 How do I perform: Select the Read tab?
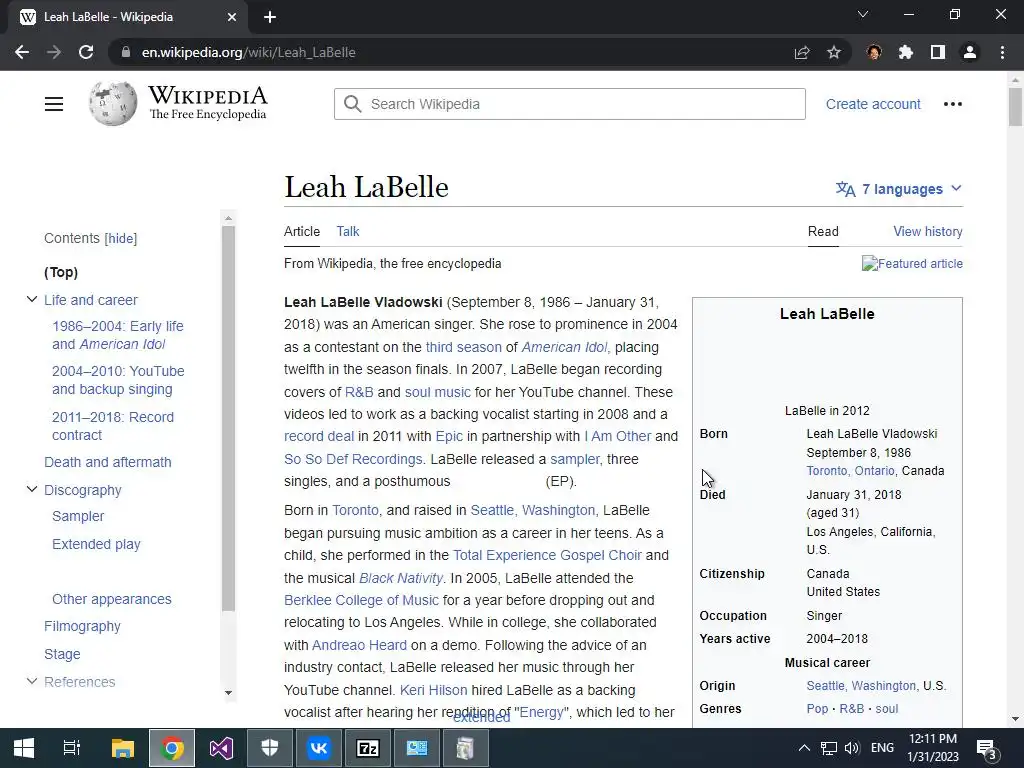(823, 231)
